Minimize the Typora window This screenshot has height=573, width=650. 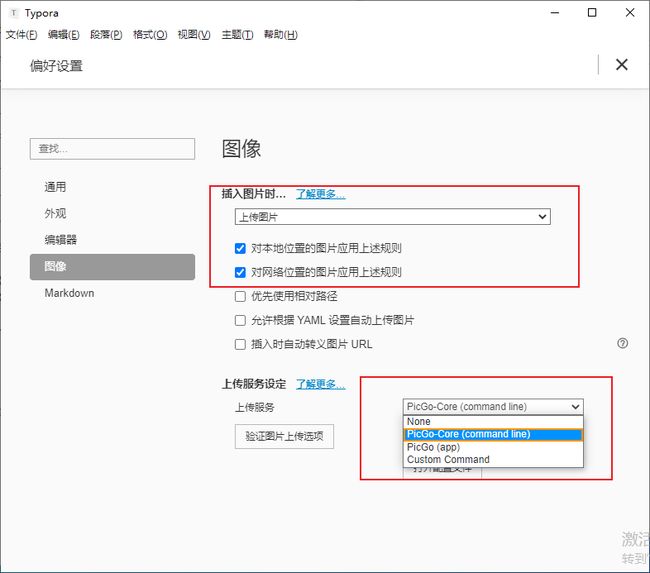click(555, 13)
